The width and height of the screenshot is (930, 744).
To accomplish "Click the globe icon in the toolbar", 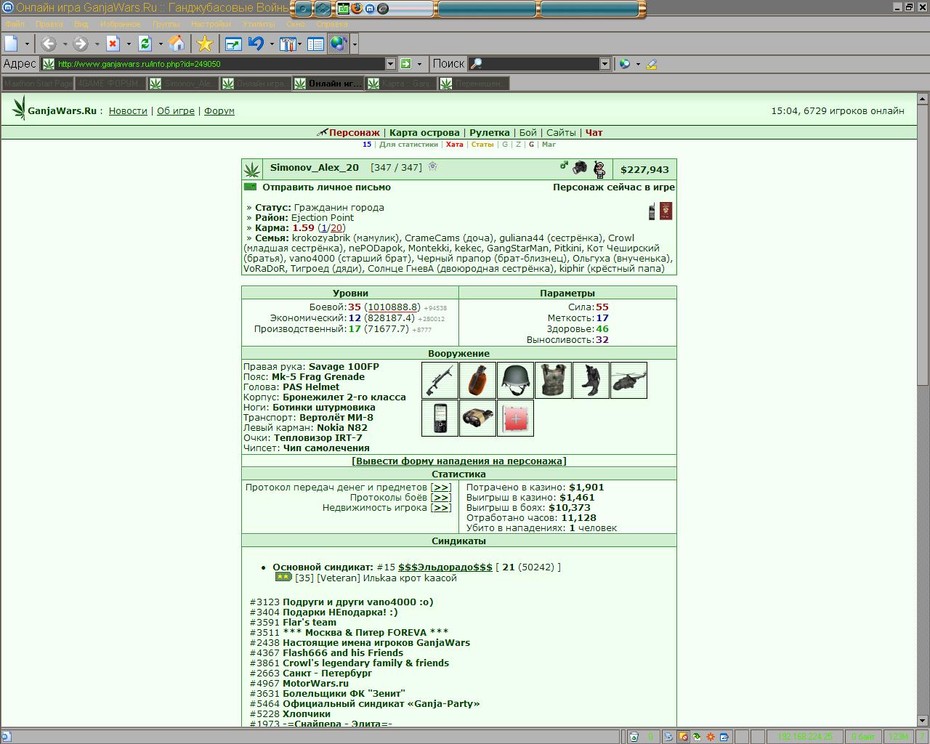I will click(338, 43).
